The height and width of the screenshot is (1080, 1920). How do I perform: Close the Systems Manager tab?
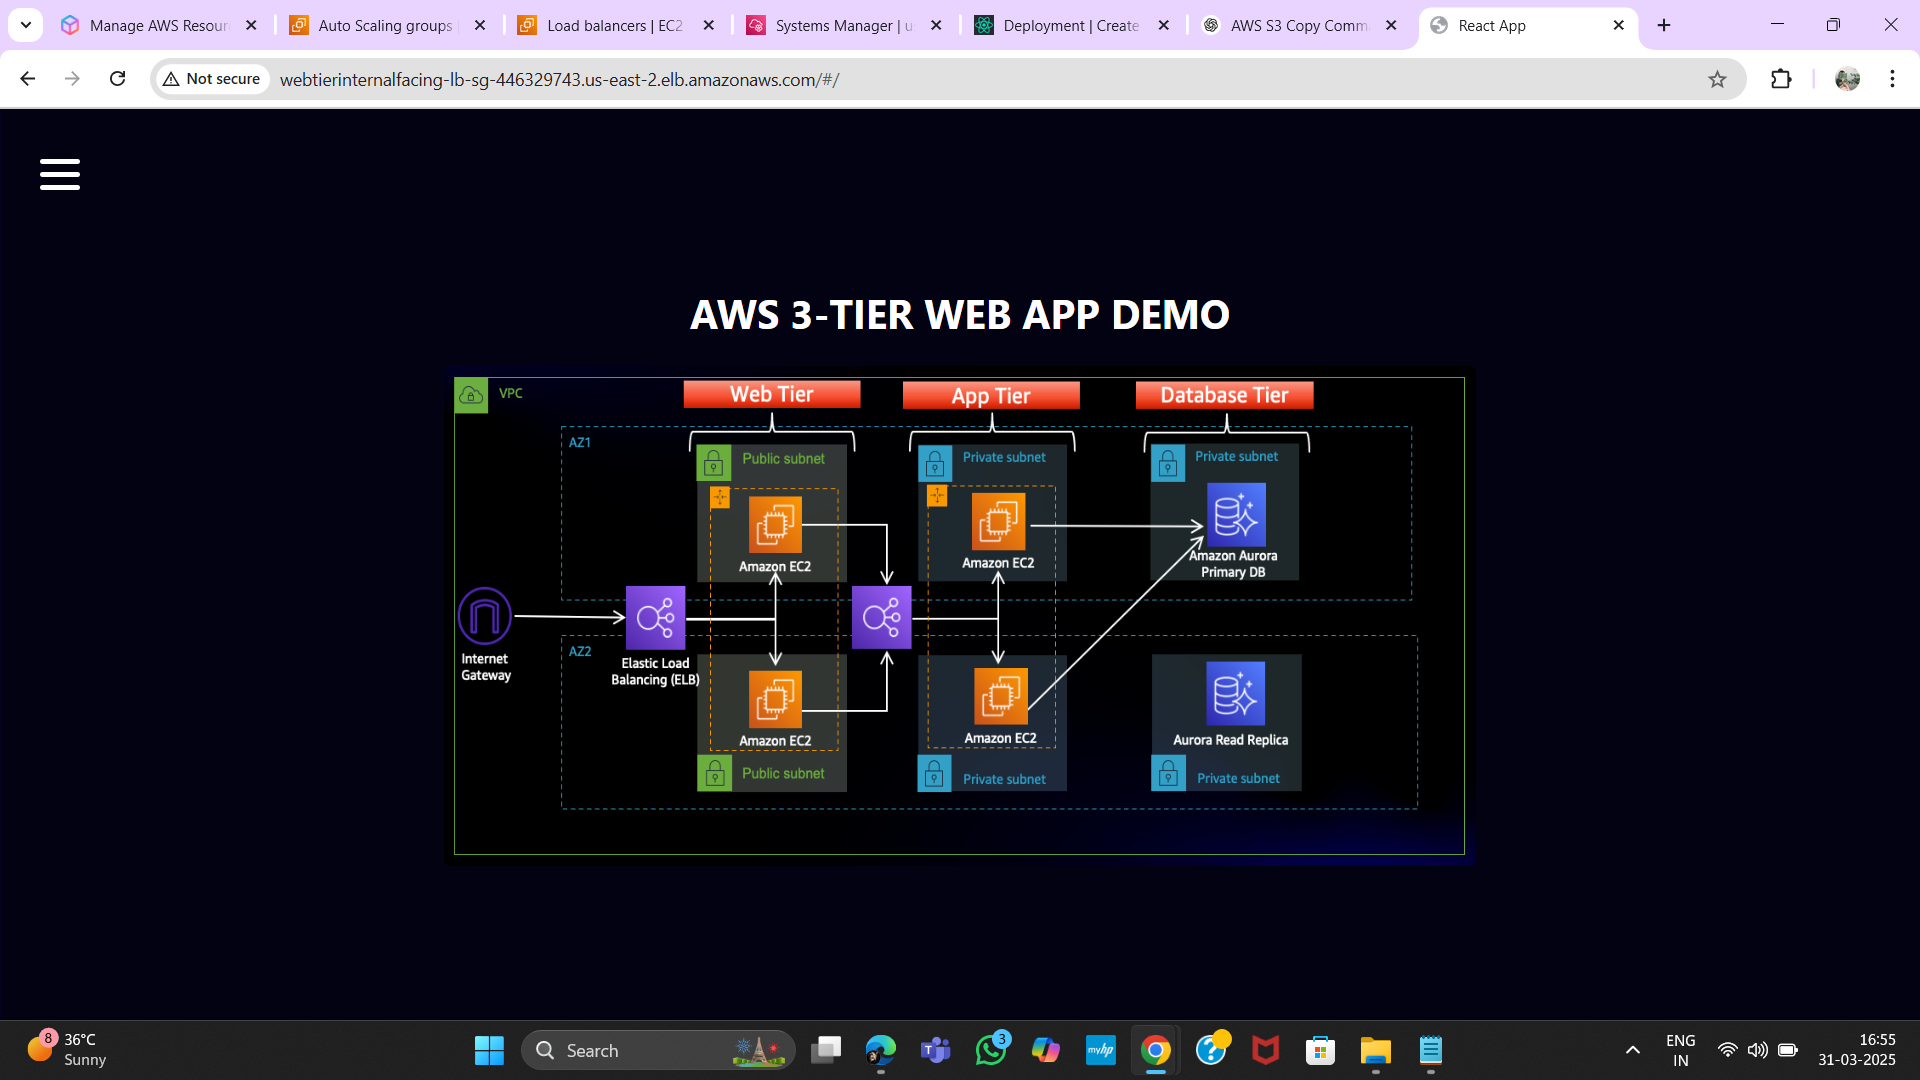point(936,25)
